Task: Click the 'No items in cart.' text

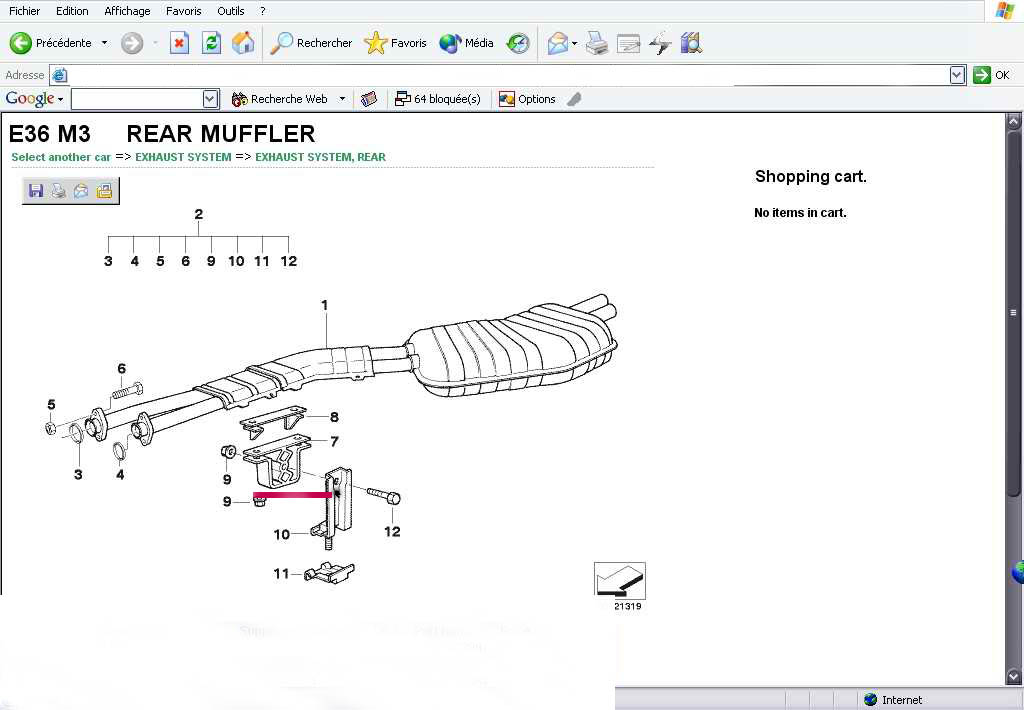Action: coord(800,213)
